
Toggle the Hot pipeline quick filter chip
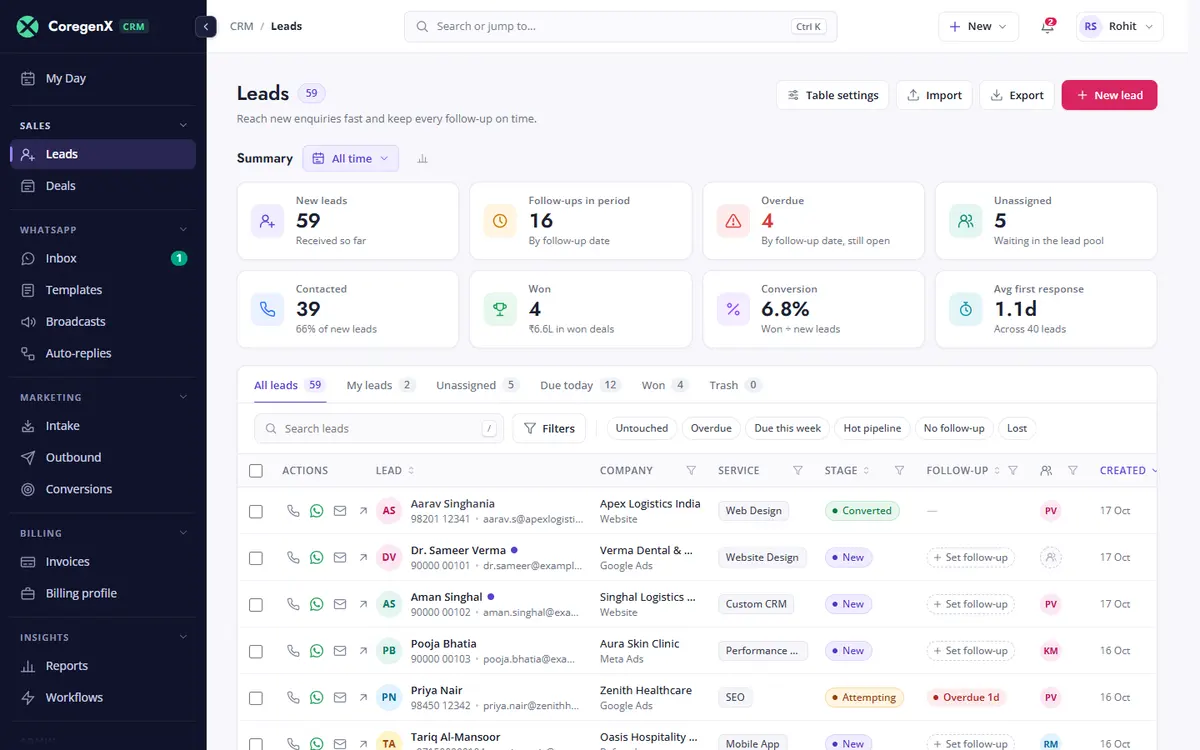point(872,428)
